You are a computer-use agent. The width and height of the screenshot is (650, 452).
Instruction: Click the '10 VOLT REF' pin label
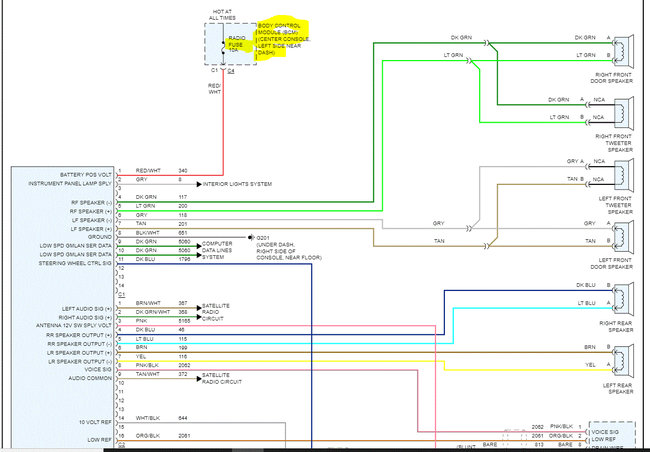click(x=95, y=422)
